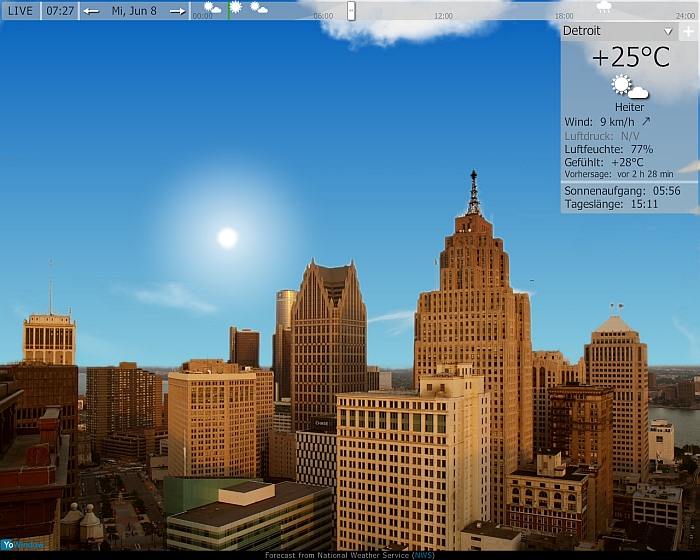The height and width of the screenshot is (560, 700).
Task: Click the date Mi, Jun 8
Action: pyautogui.click(x=134, y=11)
